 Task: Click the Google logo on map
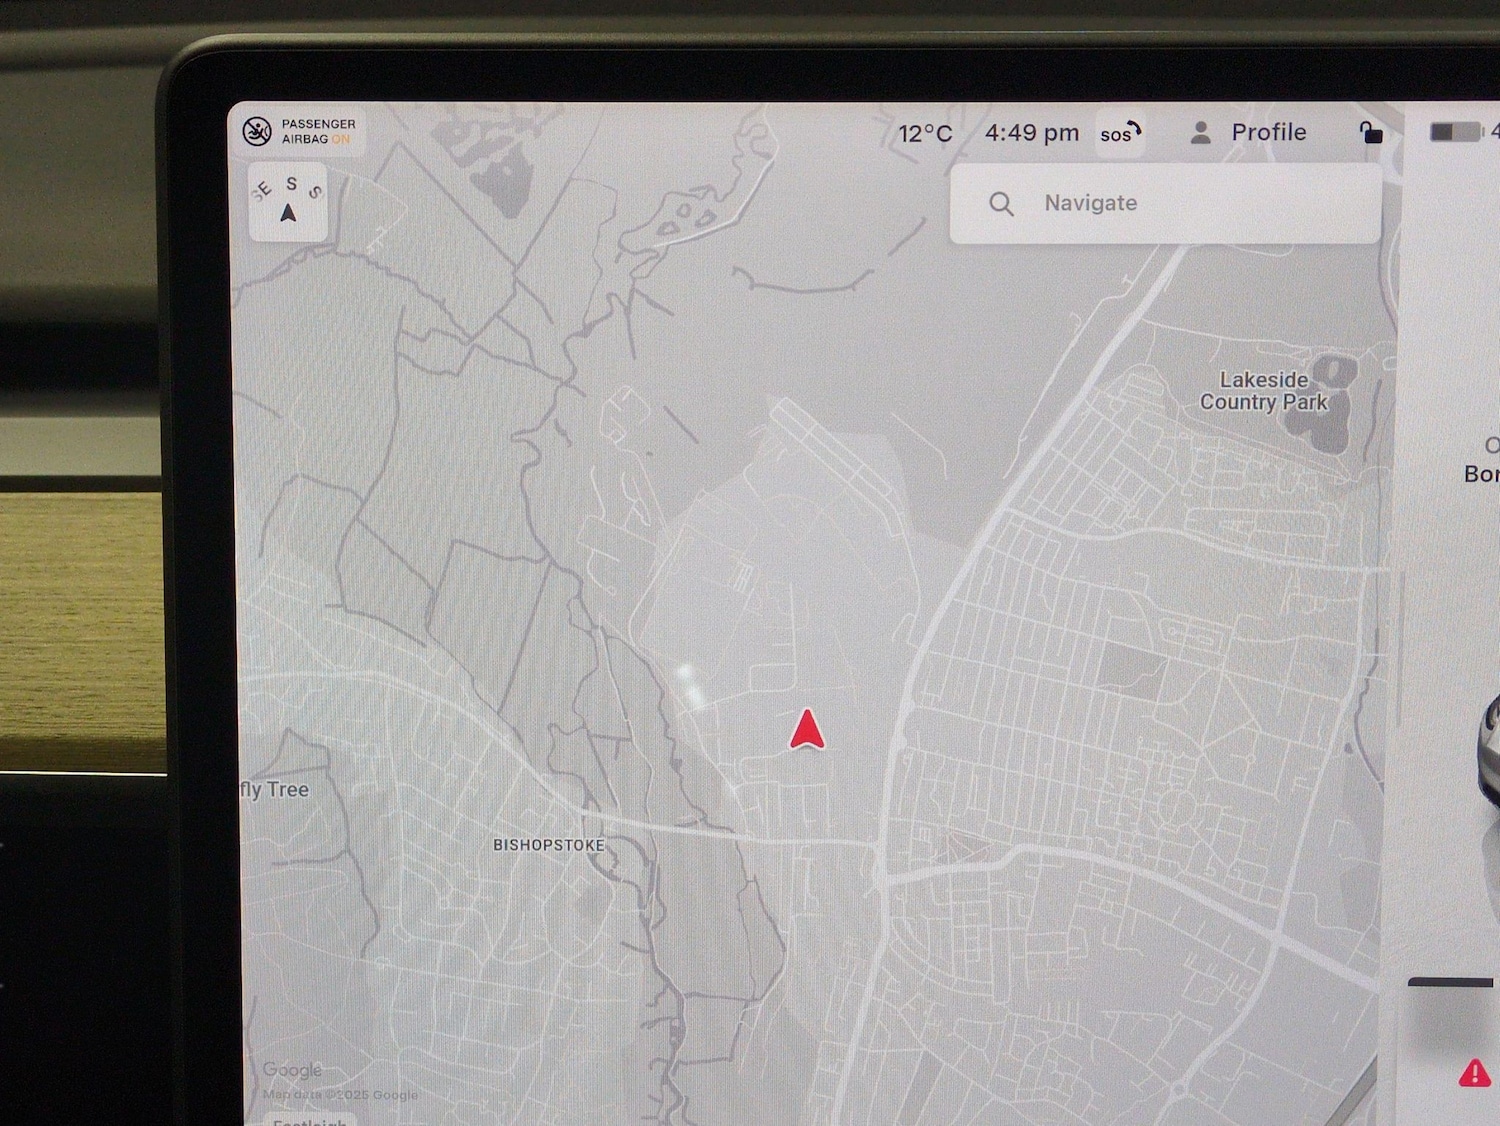tap(292, 1070)
